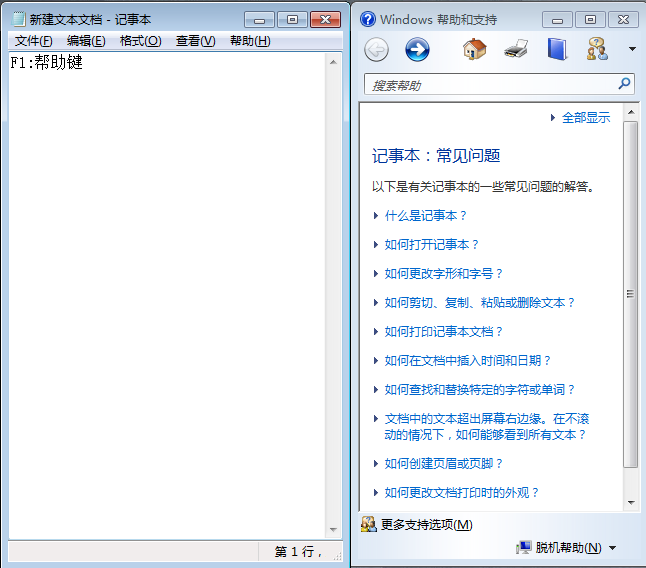Open Help and Support home icon
646x568 pixels.
coord(475,49)
